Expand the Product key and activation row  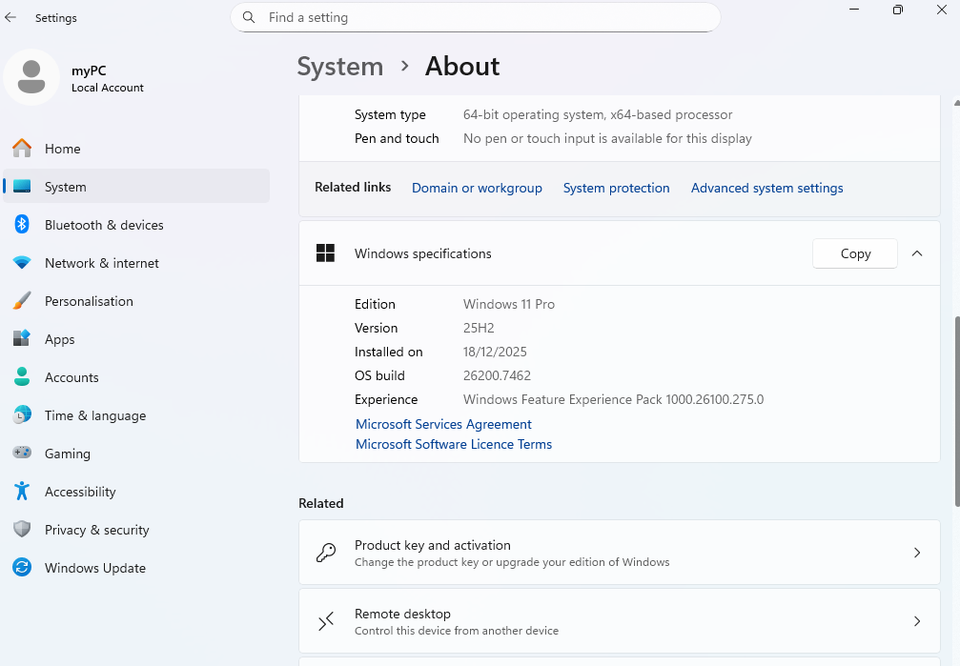pyautogui.click(x=917, y=552)
